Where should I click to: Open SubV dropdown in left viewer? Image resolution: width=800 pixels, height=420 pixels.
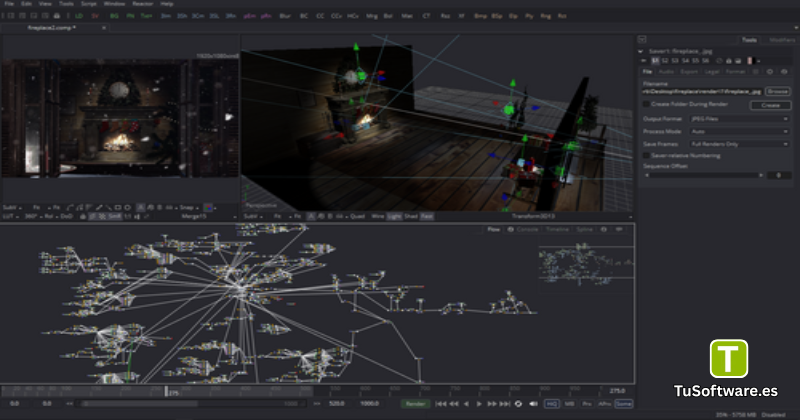[12, 208]
